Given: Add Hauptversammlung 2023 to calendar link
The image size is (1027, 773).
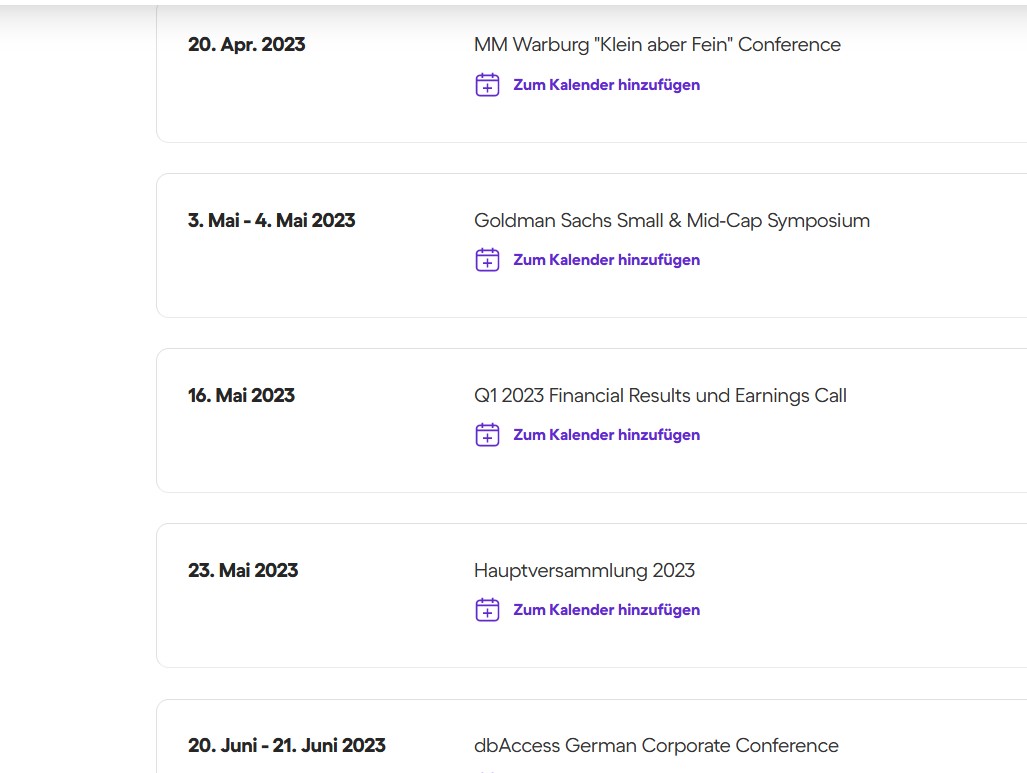Looking at the screenshot, I should click(606, 610).
